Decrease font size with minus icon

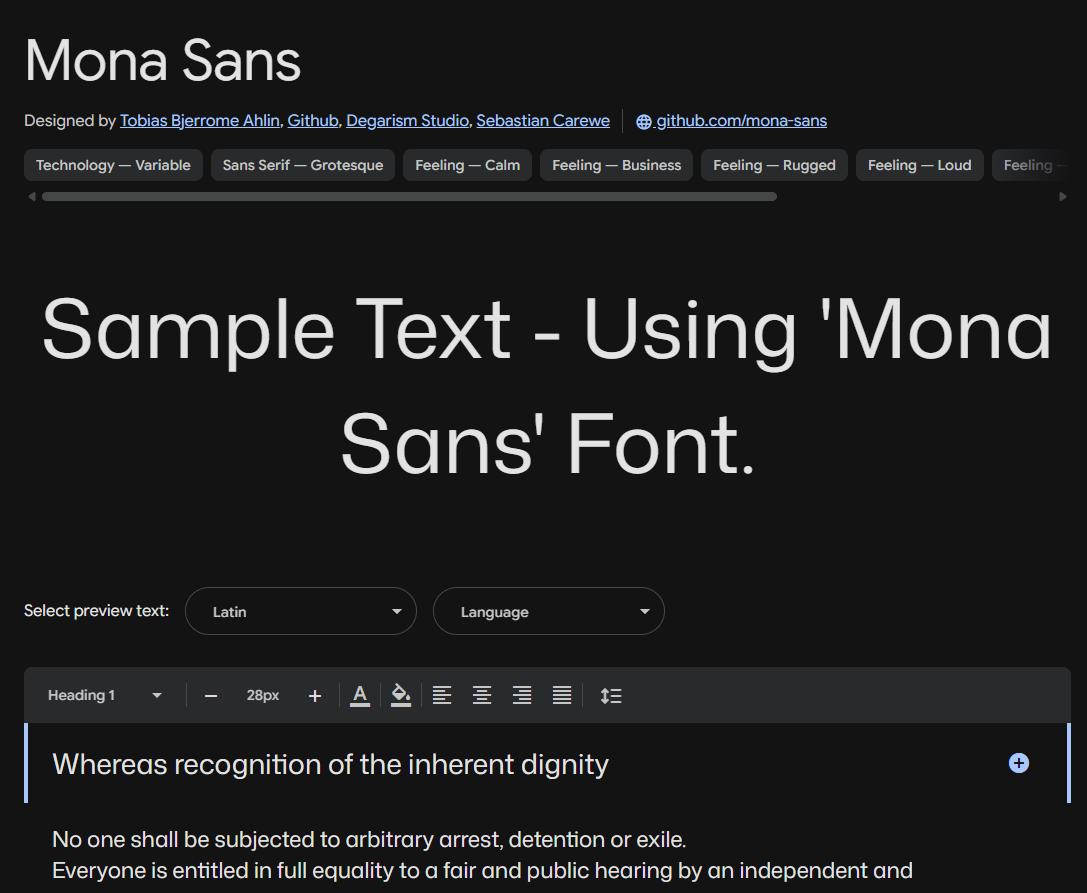tap(211, 695)
